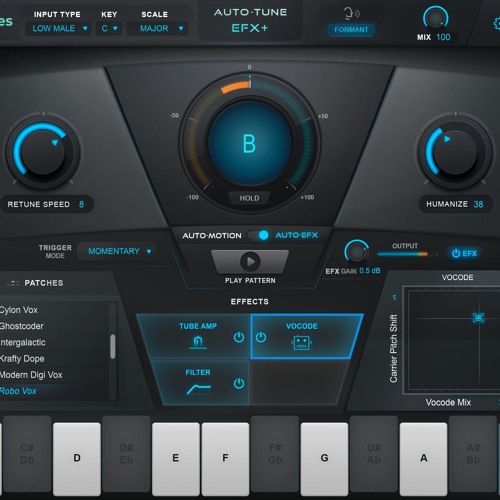Screen dimensions: 500x500
Task: Toggle the EFX power button
Action: click(x=464, y=253)
